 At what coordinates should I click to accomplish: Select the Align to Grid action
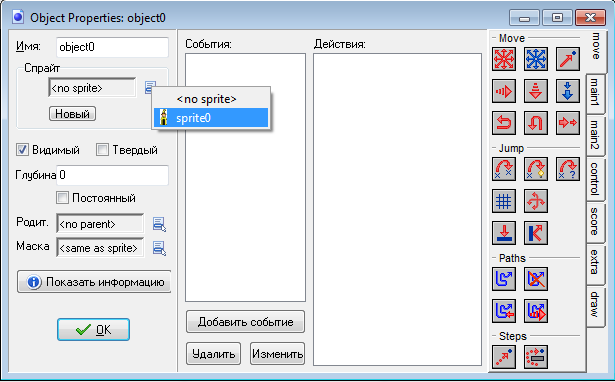point(504,201)
